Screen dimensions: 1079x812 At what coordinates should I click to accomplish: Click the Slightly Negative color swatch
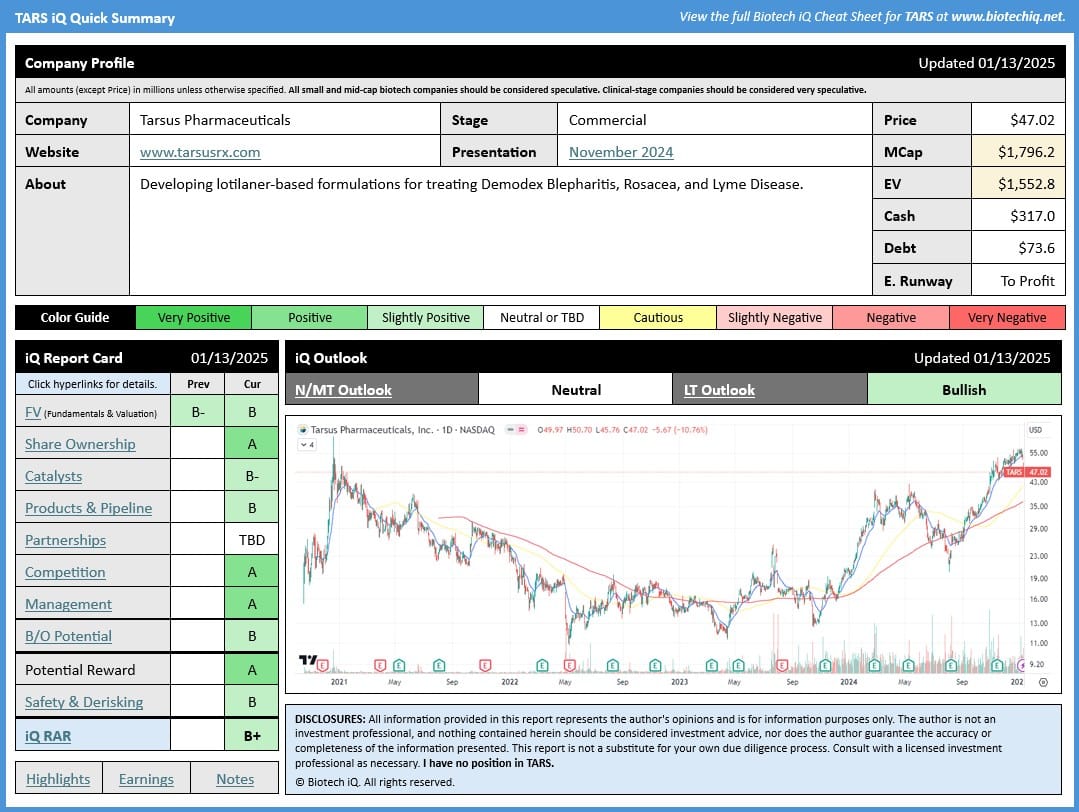tap(775, 317)
